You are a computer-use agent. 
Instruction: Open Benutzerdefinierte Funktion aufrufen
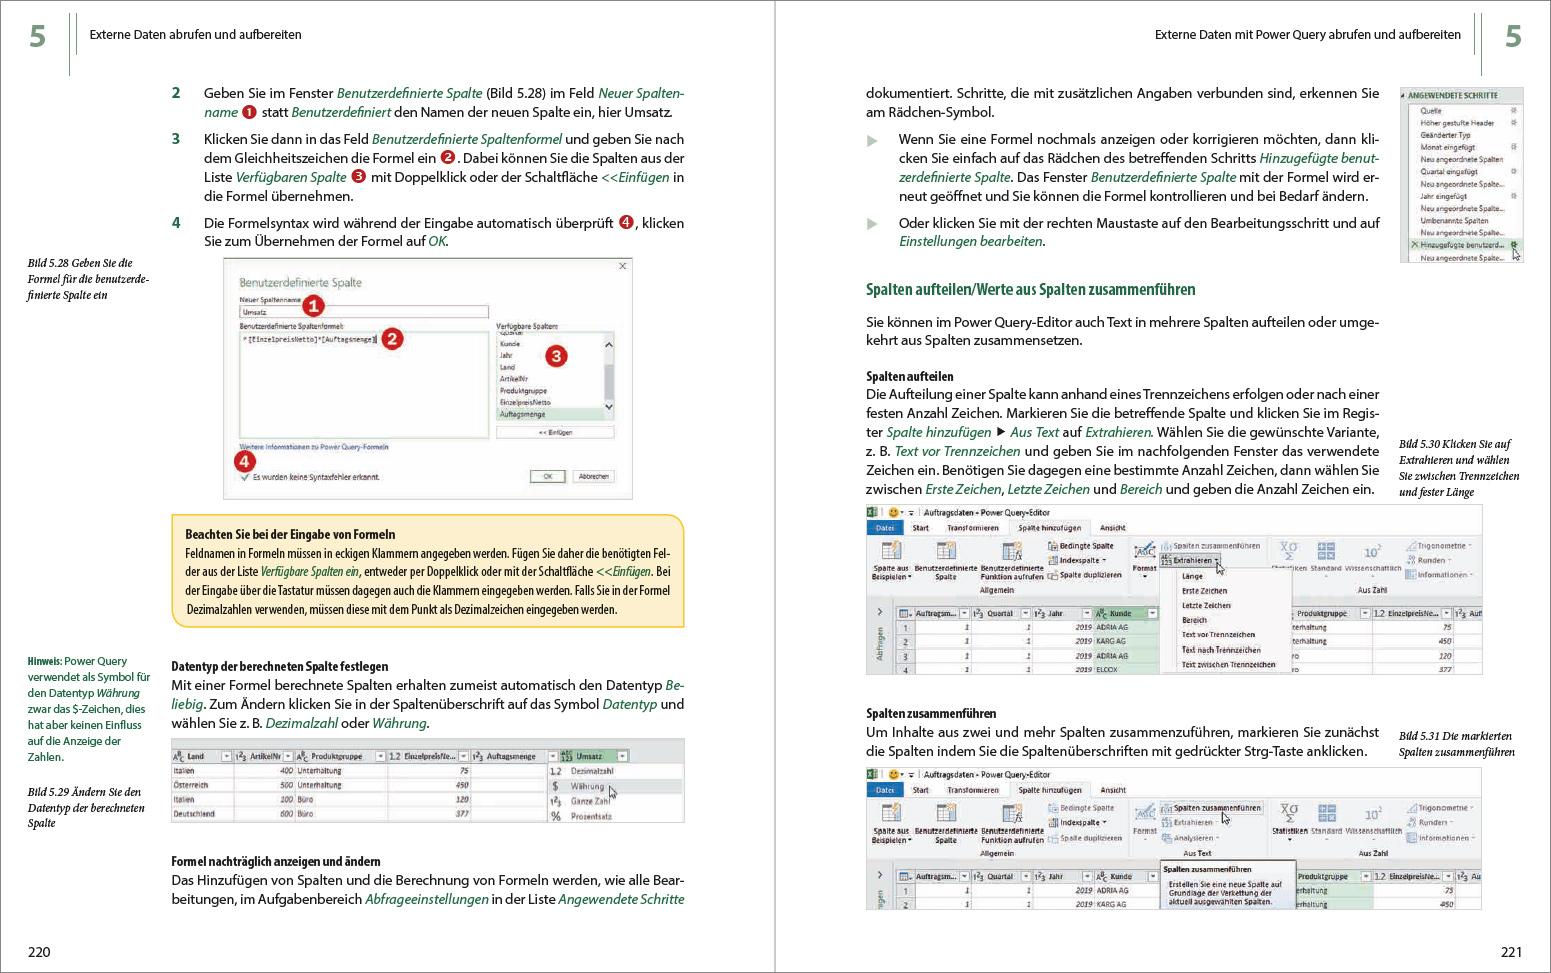pos(1011,550)
